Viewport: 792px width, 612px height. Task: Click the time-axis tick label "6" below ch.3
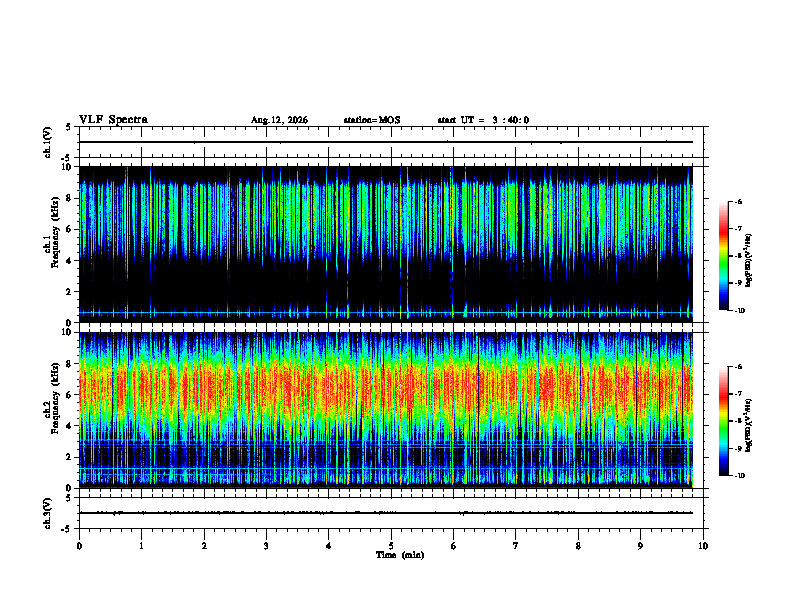point(453,546)
